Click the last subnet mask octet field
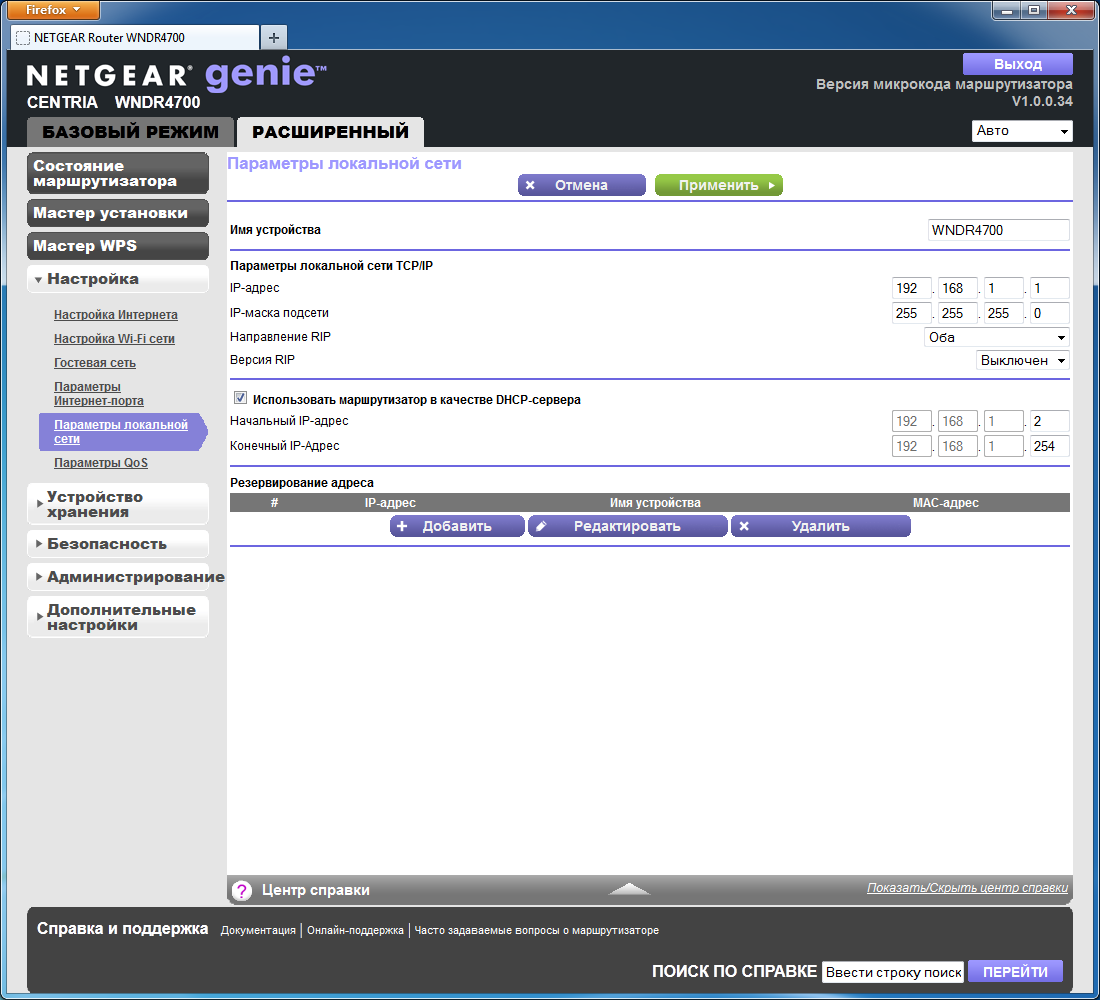The height and width of the screenshot is (1000, 1100). click(1049, 313)
